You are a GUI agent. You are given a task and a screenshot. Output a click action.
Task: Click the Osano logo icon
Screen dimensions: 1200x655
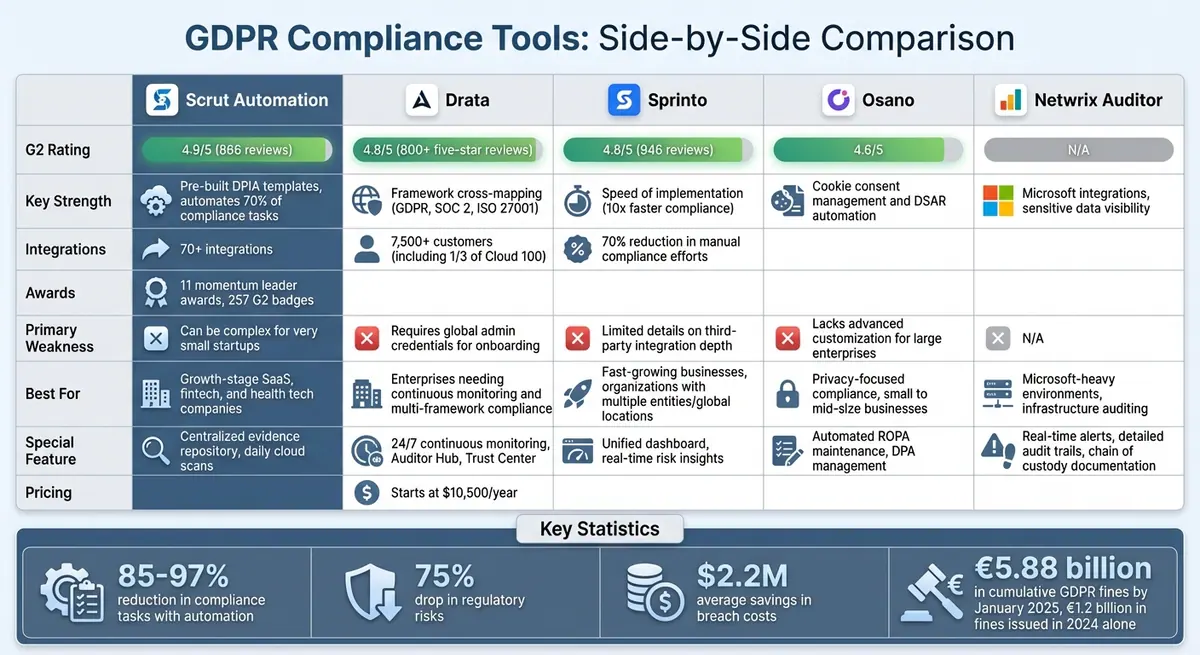click(837, 100)
